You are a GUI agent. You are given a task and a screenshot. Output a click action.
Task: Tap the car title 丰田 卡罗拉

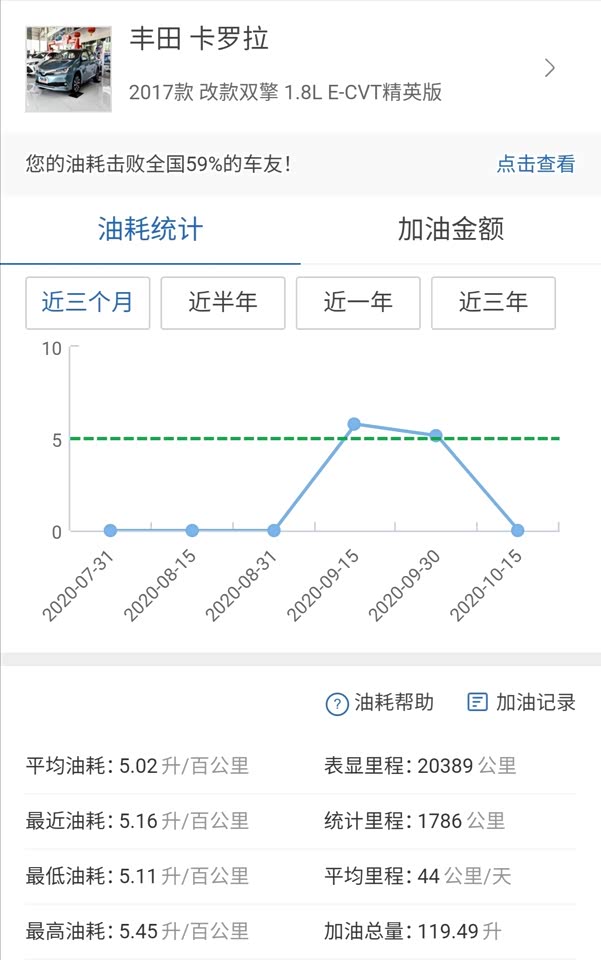[199, 40]
